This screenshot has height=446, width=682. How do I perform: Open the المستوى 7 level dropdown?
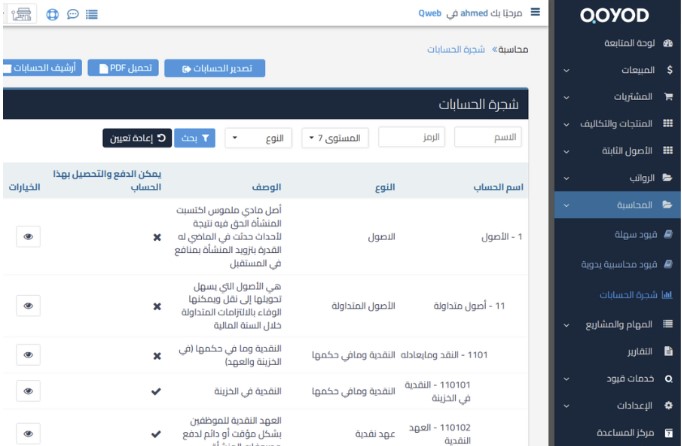(x=335, y=138)
